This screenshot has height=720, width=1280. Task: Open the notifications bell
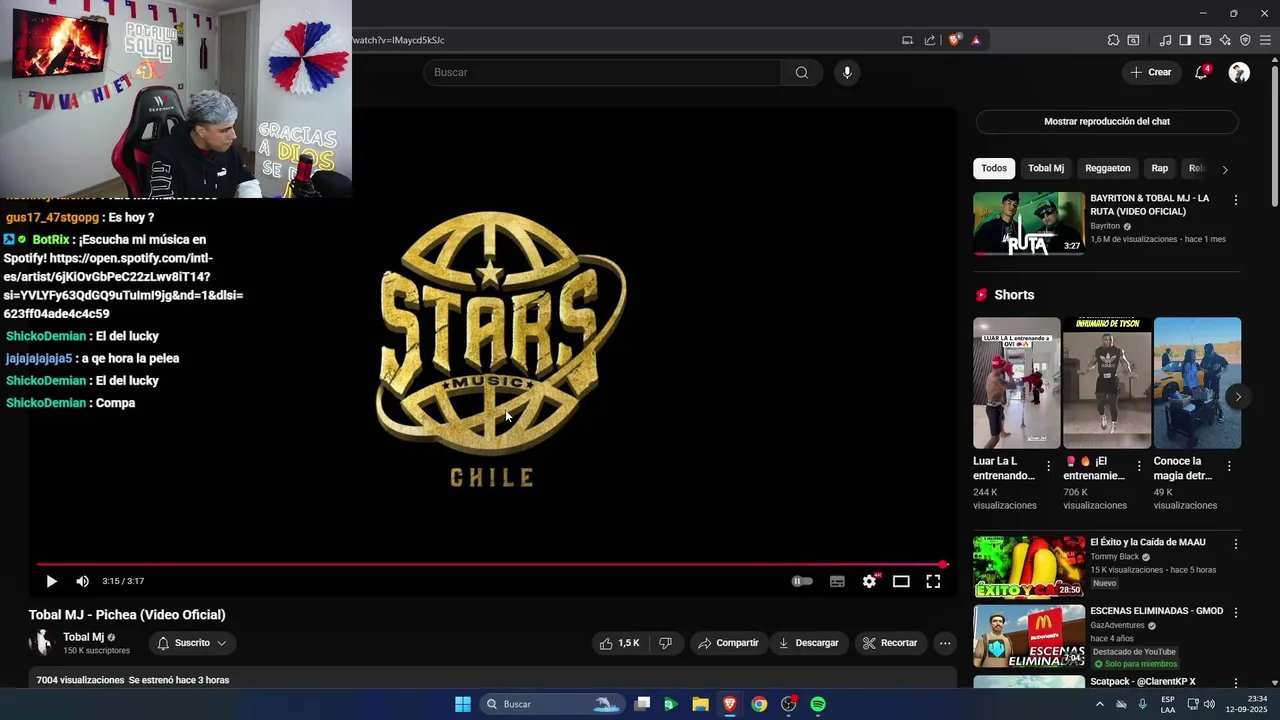point(1201,72)
